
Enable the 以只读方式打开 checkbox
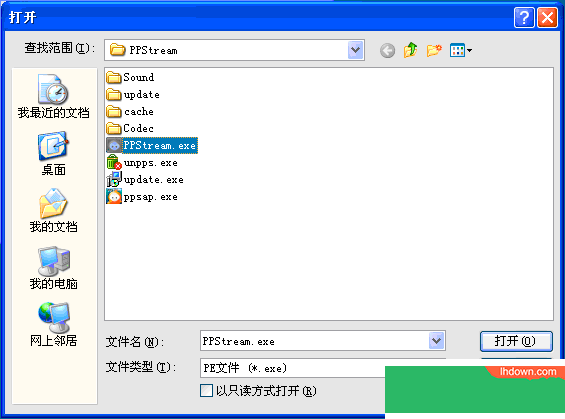pos(206,391)
